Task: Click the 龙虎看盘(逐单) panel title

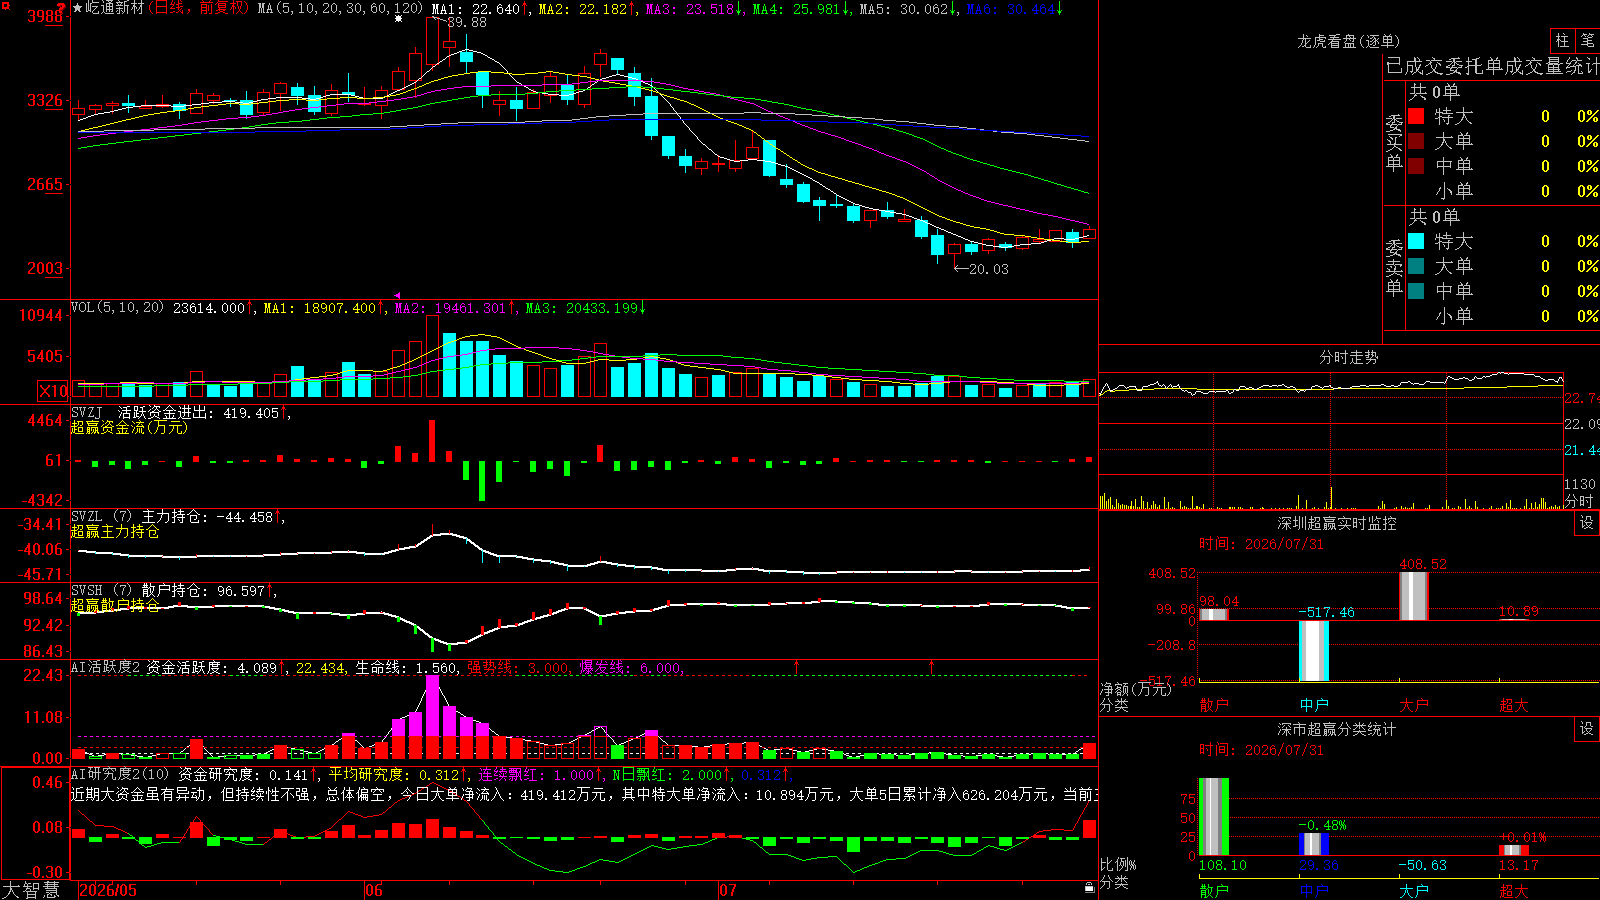Action: [x=1349, y=41]
